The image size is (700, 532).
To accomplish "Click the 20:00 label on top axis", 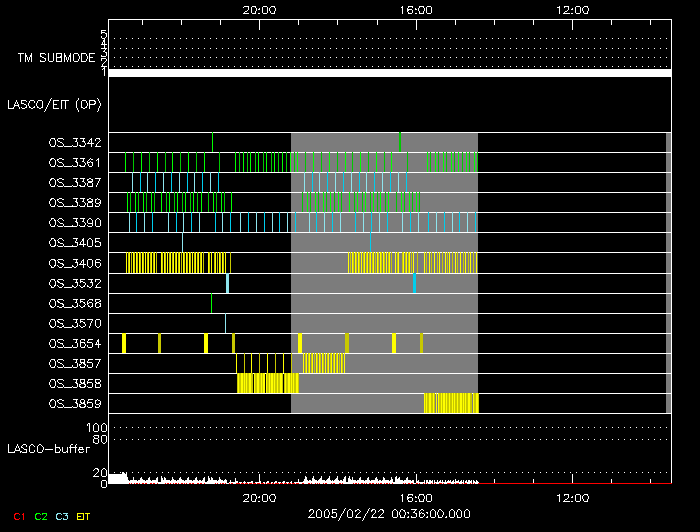I will (x=259, y=9).
